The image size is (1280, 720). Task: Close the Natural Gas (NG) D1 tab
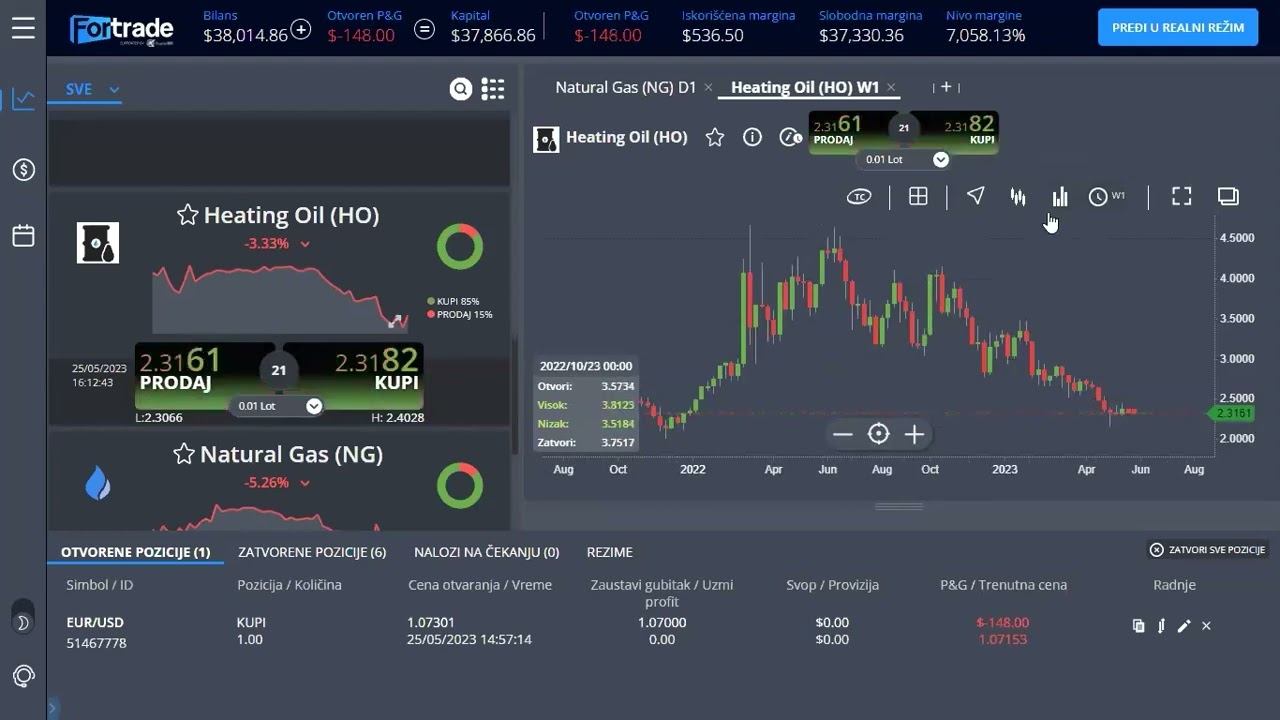[x=709, y=87]
